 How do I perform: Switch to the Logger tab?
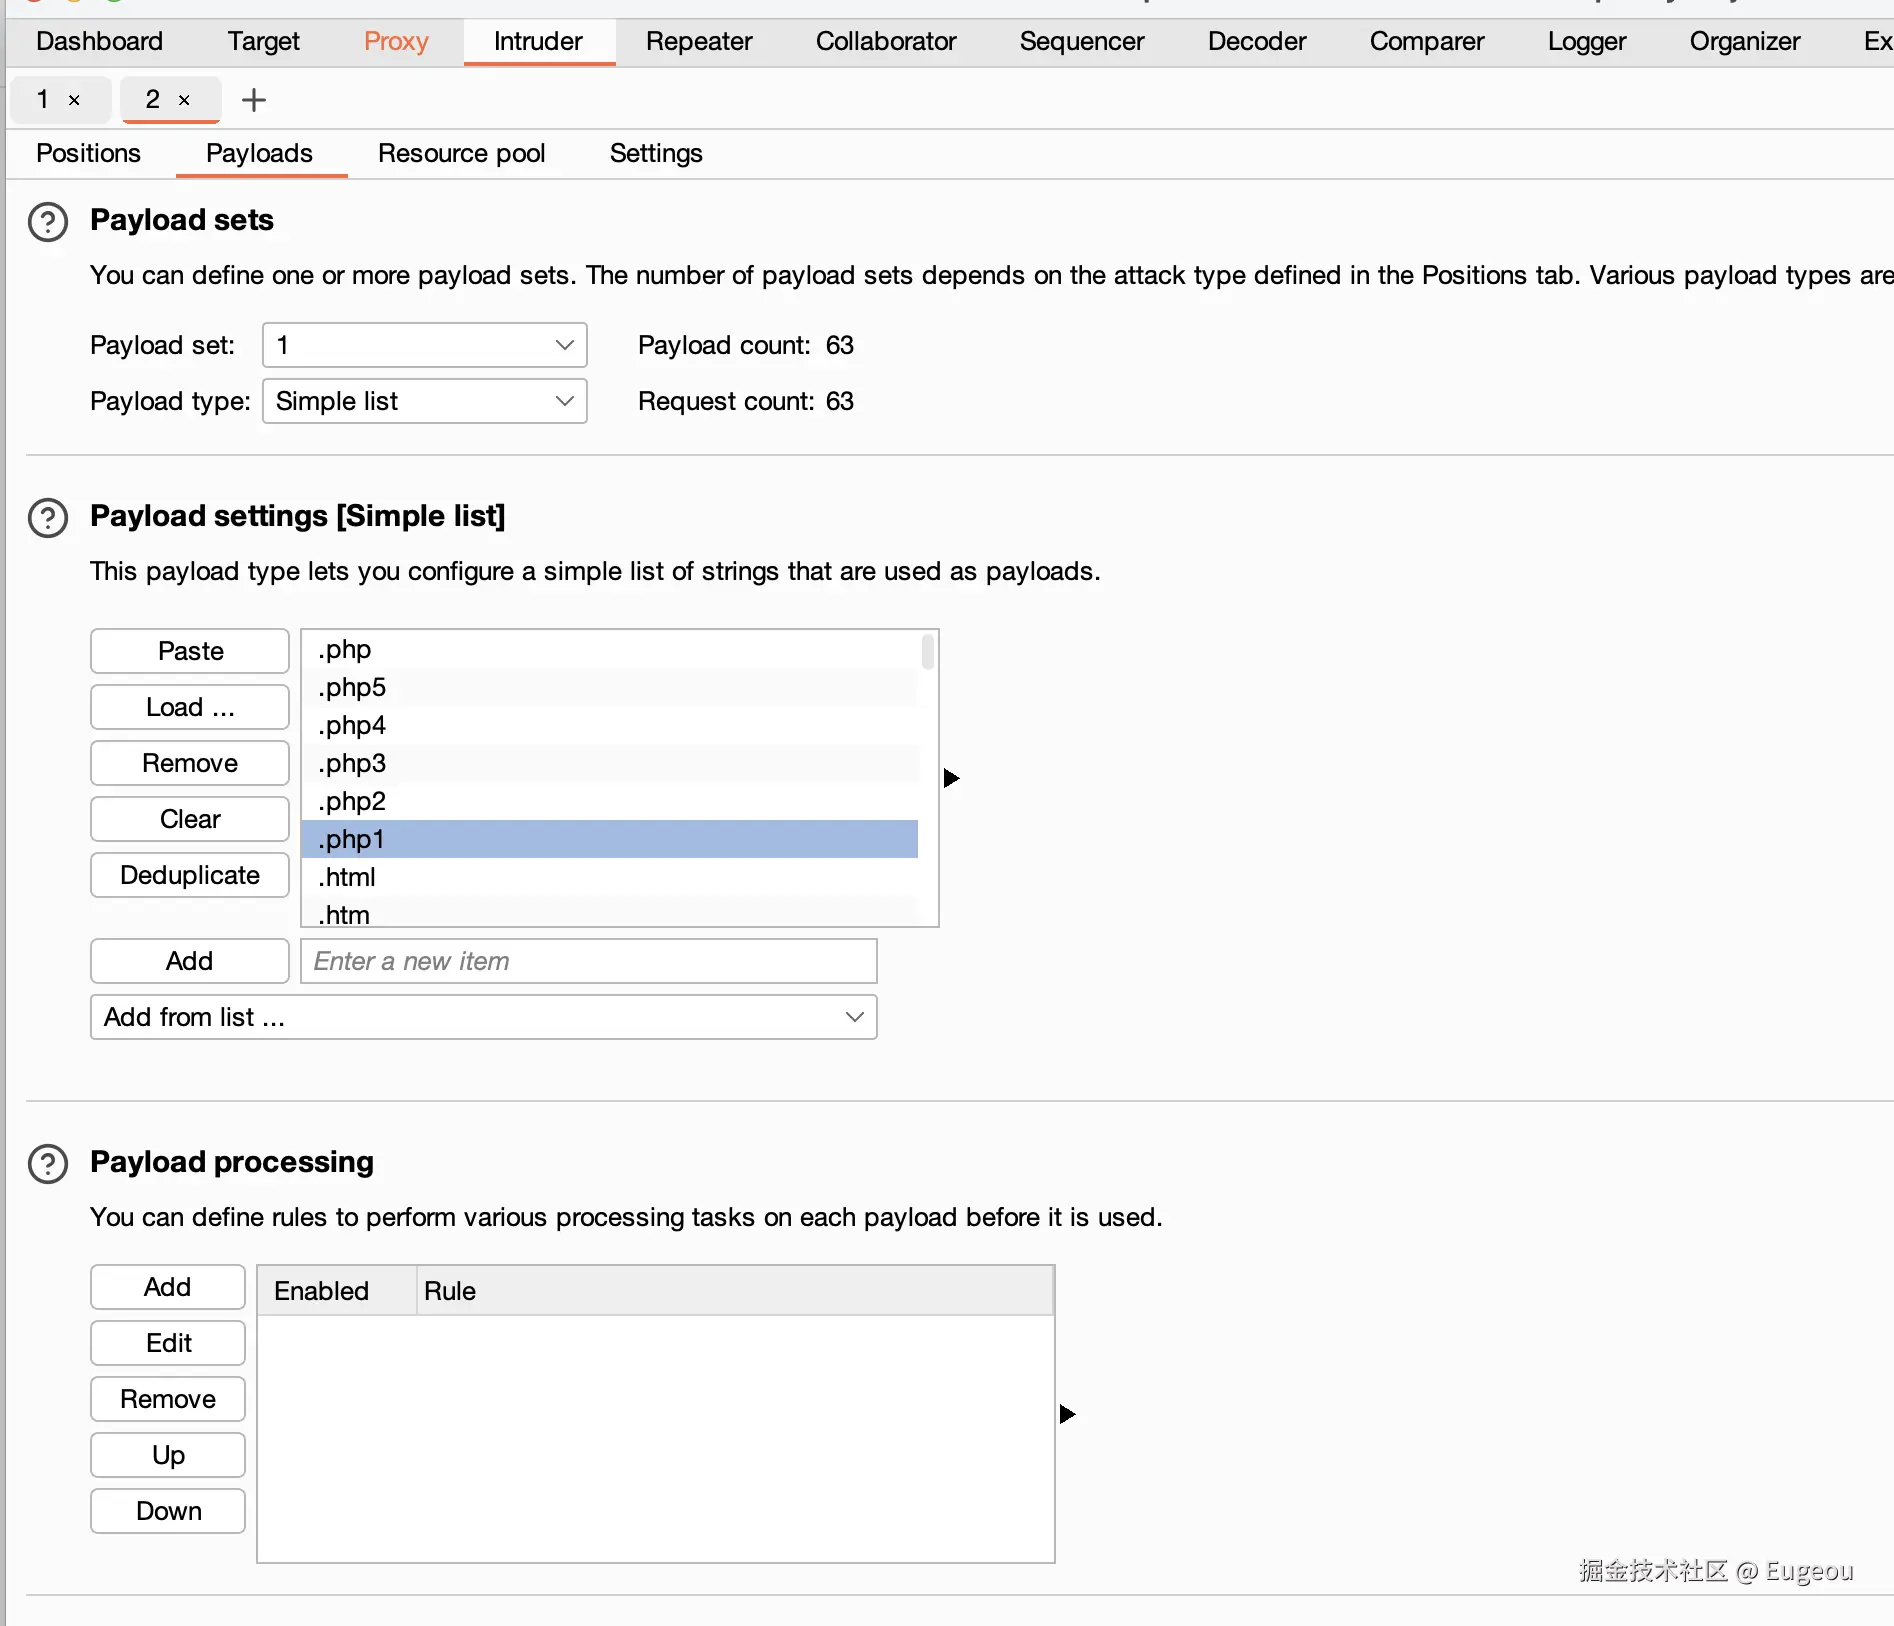1587,41
